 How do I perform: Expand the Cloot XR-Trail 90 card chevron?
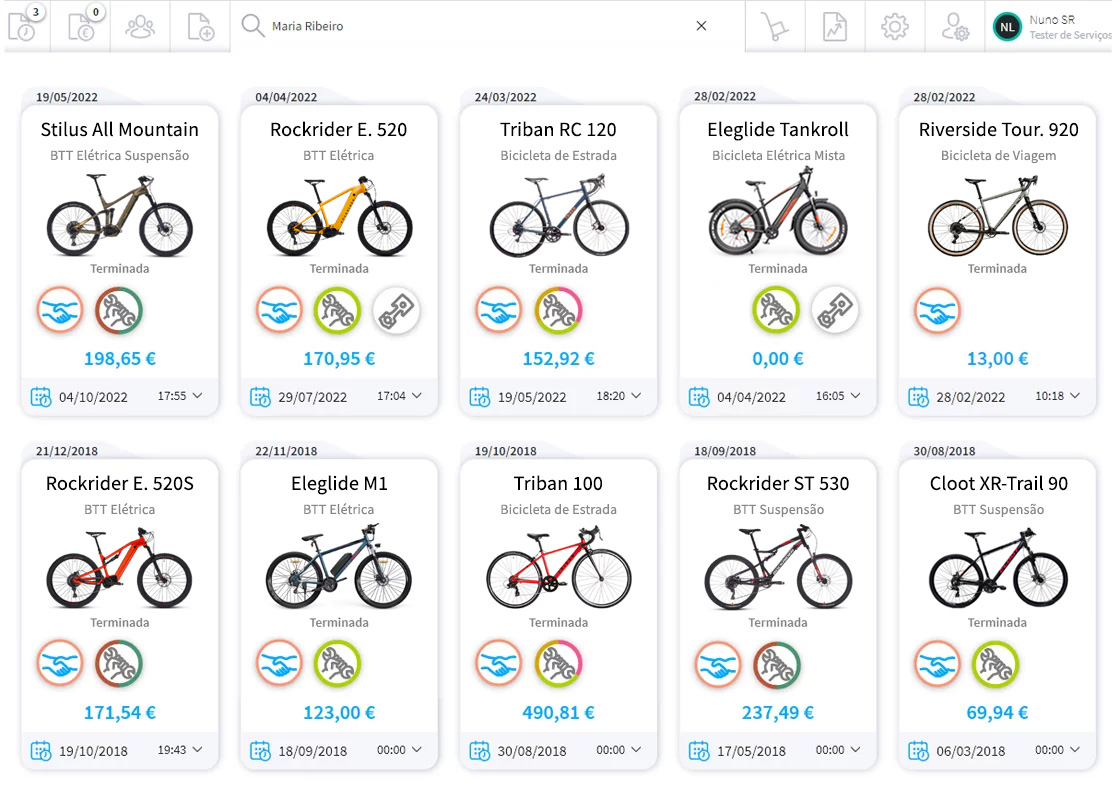[x=1075, y=750]
